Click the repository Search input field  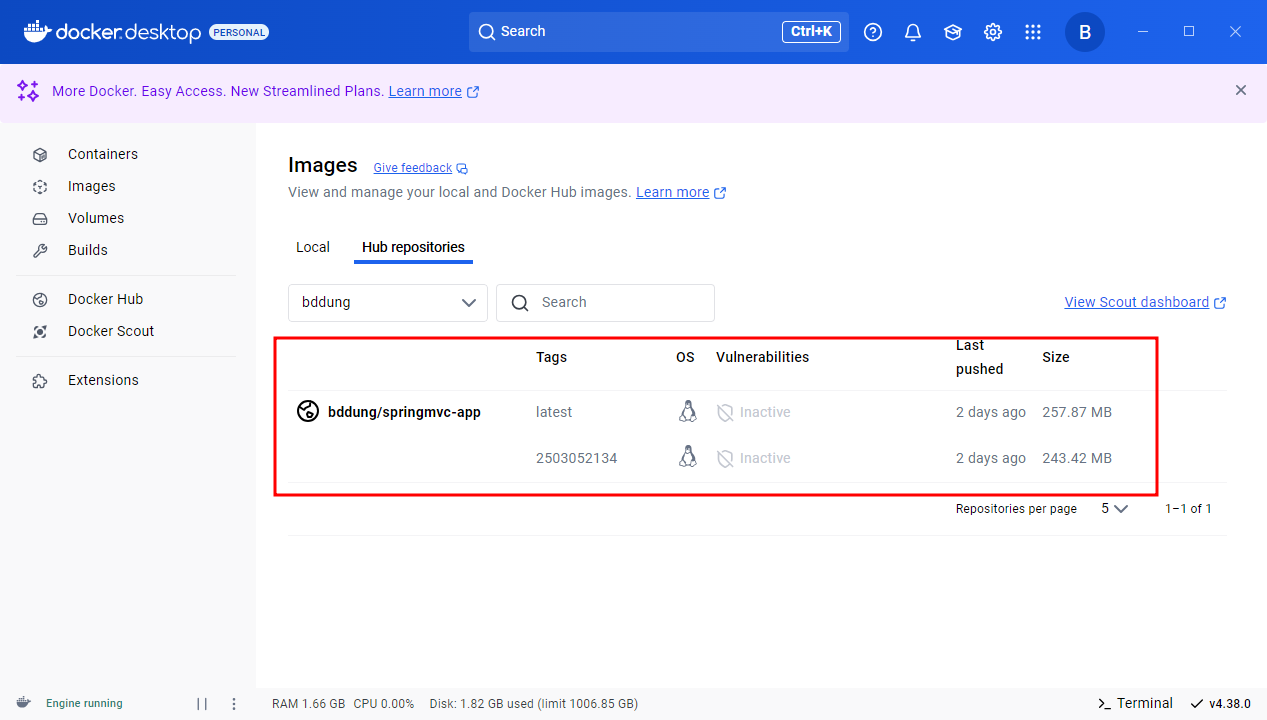605,302
